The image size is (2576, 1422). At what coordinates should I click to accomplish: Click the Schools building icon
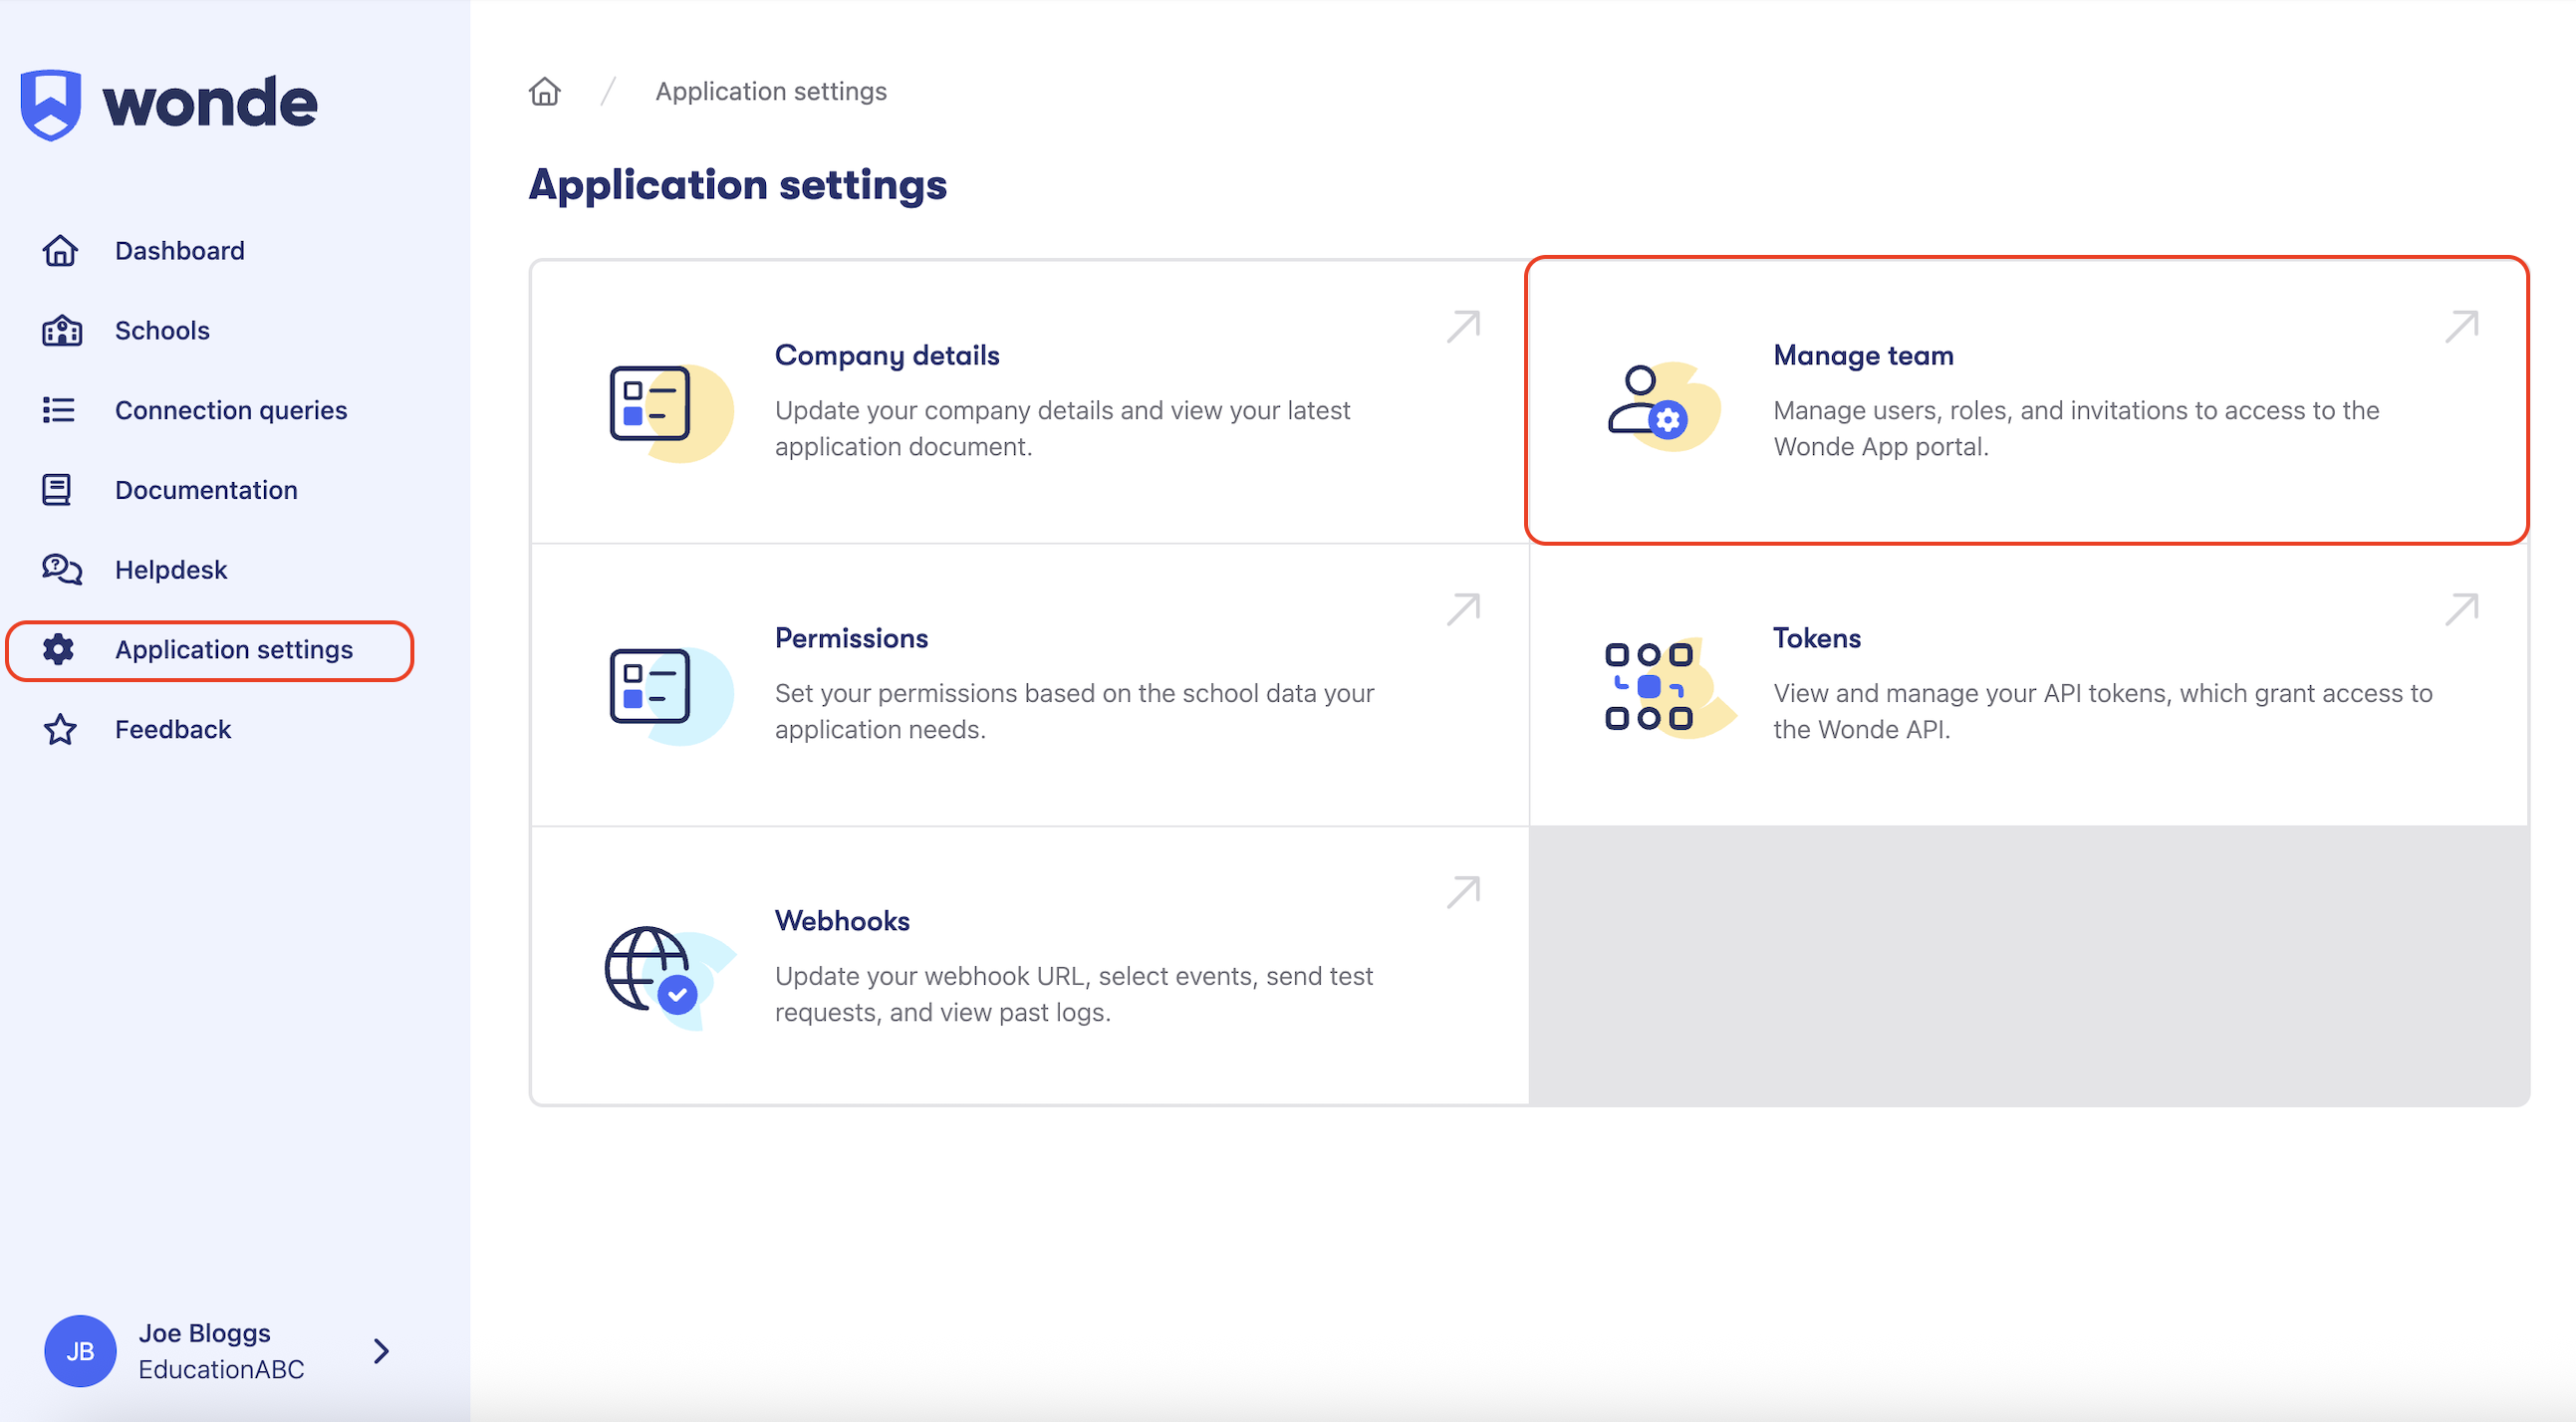(61, 330)
